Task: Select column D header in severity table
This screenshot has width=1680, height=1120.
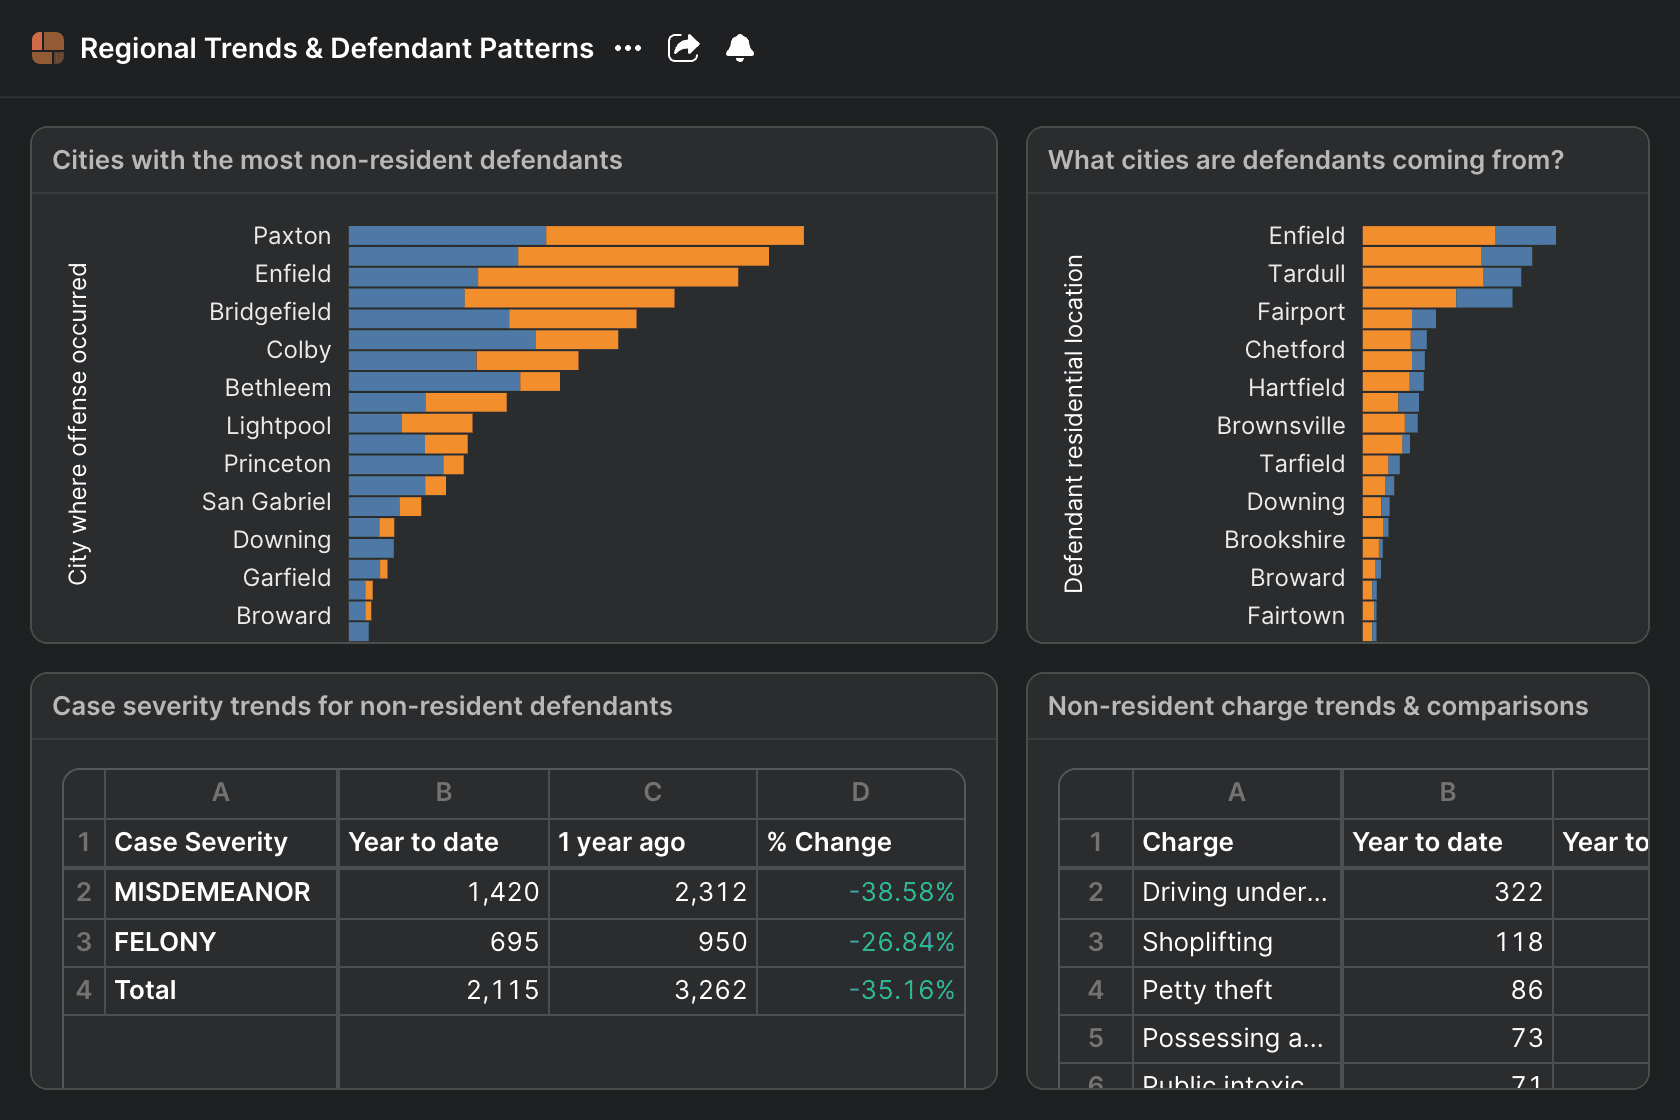Action: click(x=860, y=793)
